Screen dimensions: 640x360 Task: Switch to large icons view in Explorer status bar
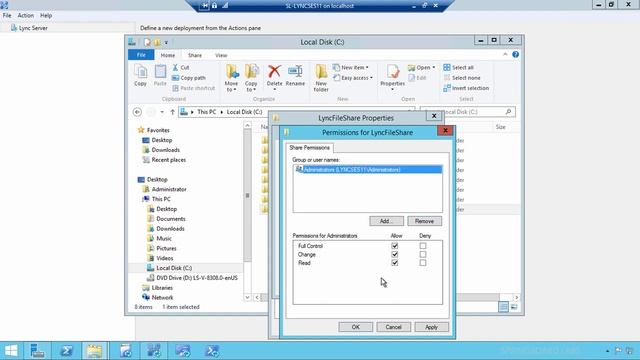coord(514,307)
